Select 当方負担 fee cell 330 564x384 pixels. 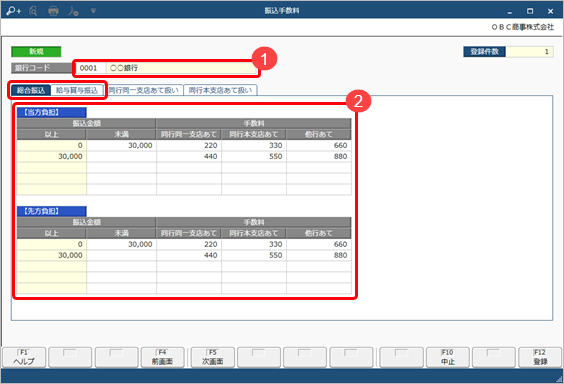click(x=254, y=145)
